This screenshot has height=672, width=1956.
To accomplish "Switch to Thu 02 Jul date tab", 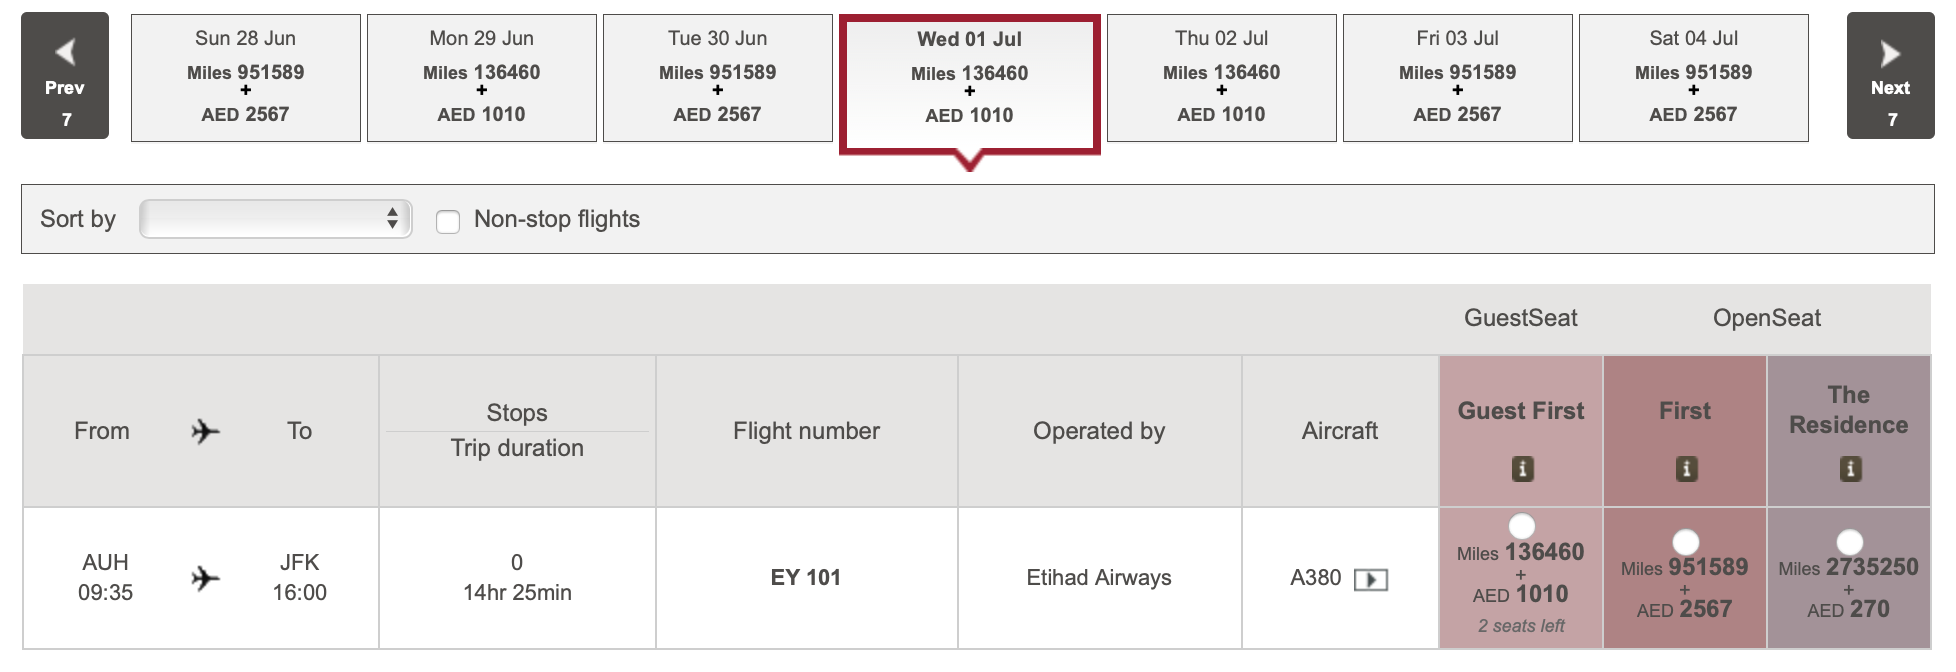I will coord(1221,77).
